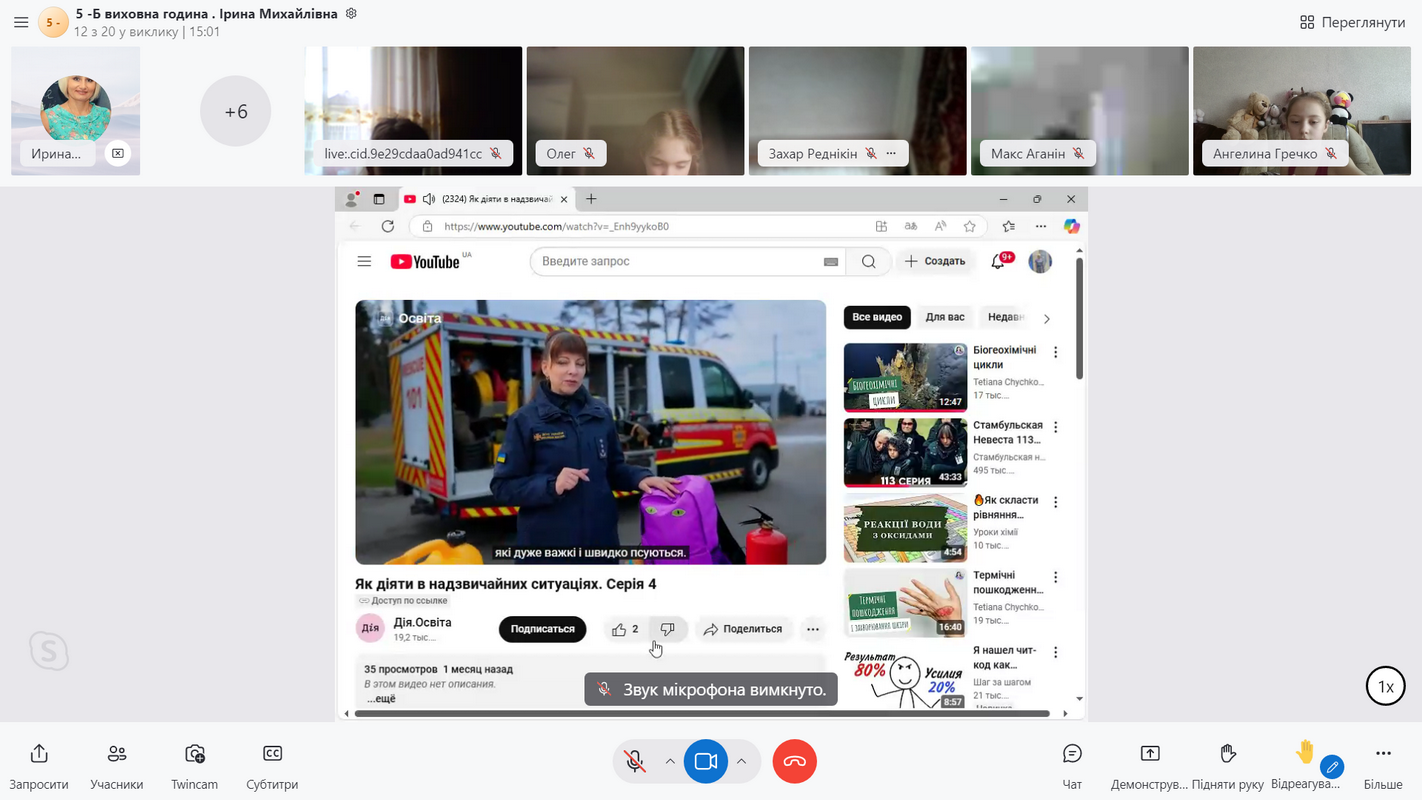Turn off the video camera
The image size is (1422, 800).
point(705,762)
